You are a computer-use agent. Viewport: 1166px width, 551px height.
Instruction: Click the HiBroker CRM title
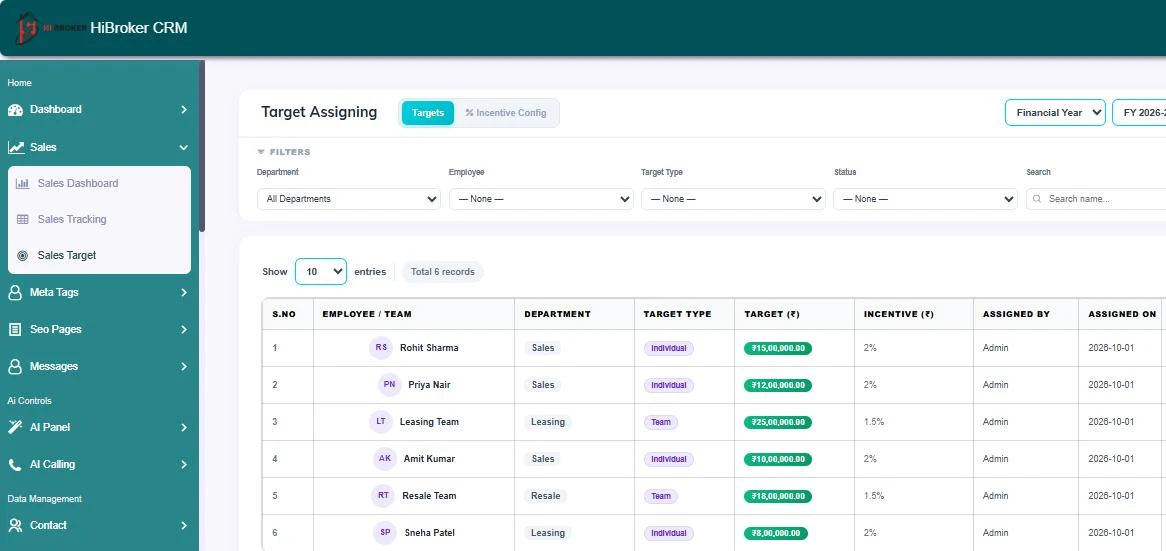tap(138, 28)
